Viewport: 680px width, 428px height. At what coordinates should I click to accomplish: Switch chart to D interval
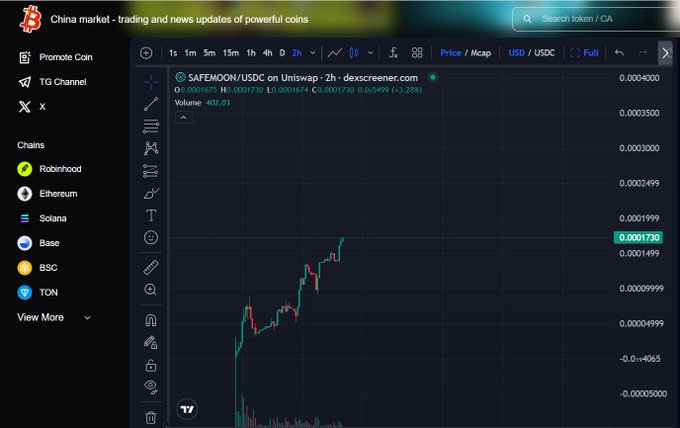point(282,53)
